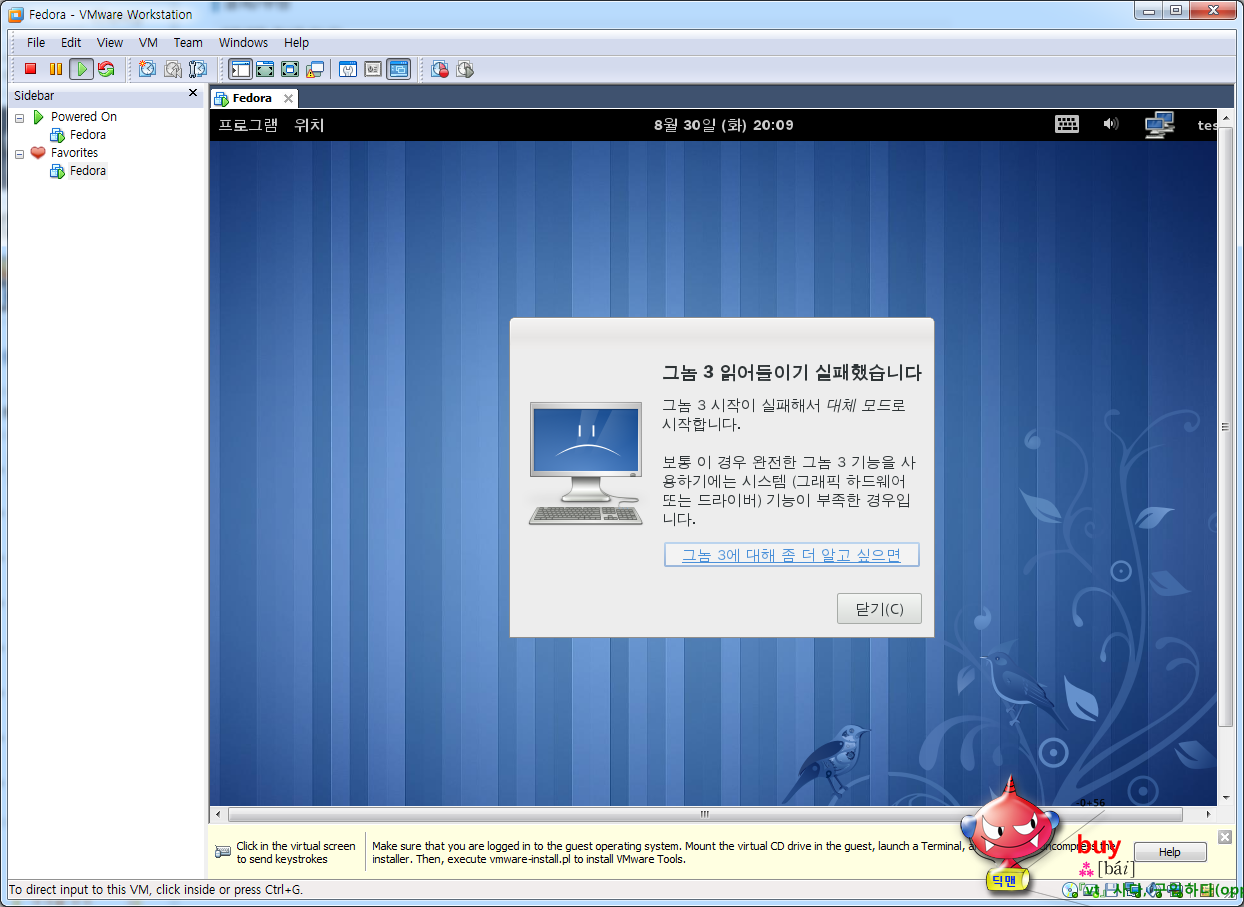Open the File menu

36,43
